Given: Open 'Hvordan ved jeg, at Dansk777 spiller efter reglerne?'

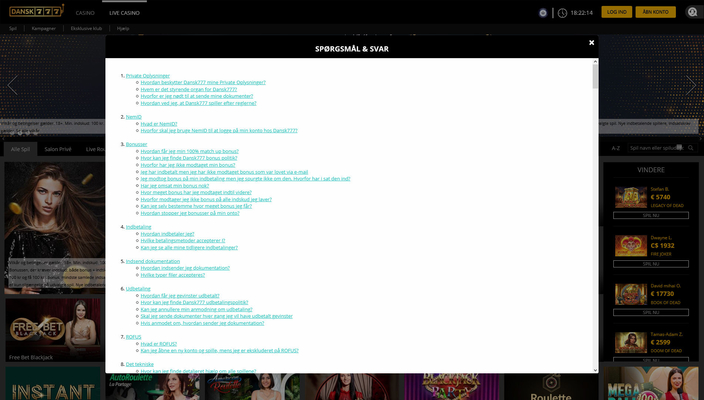Looking at the screenshot, I should tap(198, 103).
